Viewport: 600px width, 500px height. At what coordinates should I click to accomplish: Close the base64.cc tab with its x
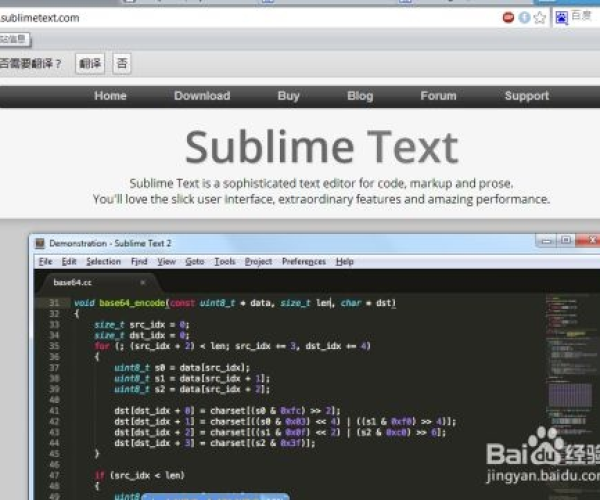pos(143,282)
